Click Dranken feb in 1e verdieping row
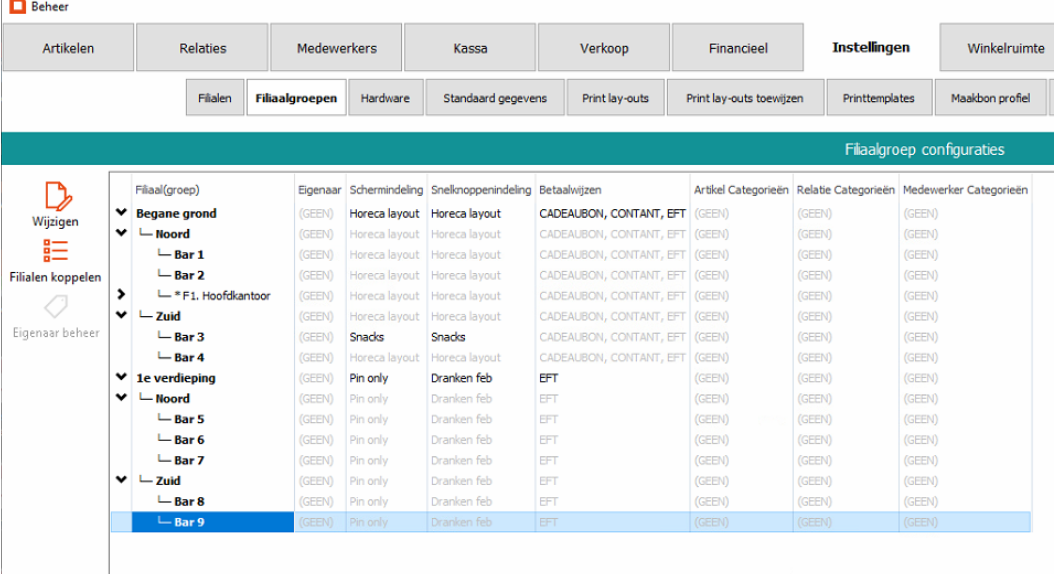This screenshot has height=586, width=1055. (462, 378)
